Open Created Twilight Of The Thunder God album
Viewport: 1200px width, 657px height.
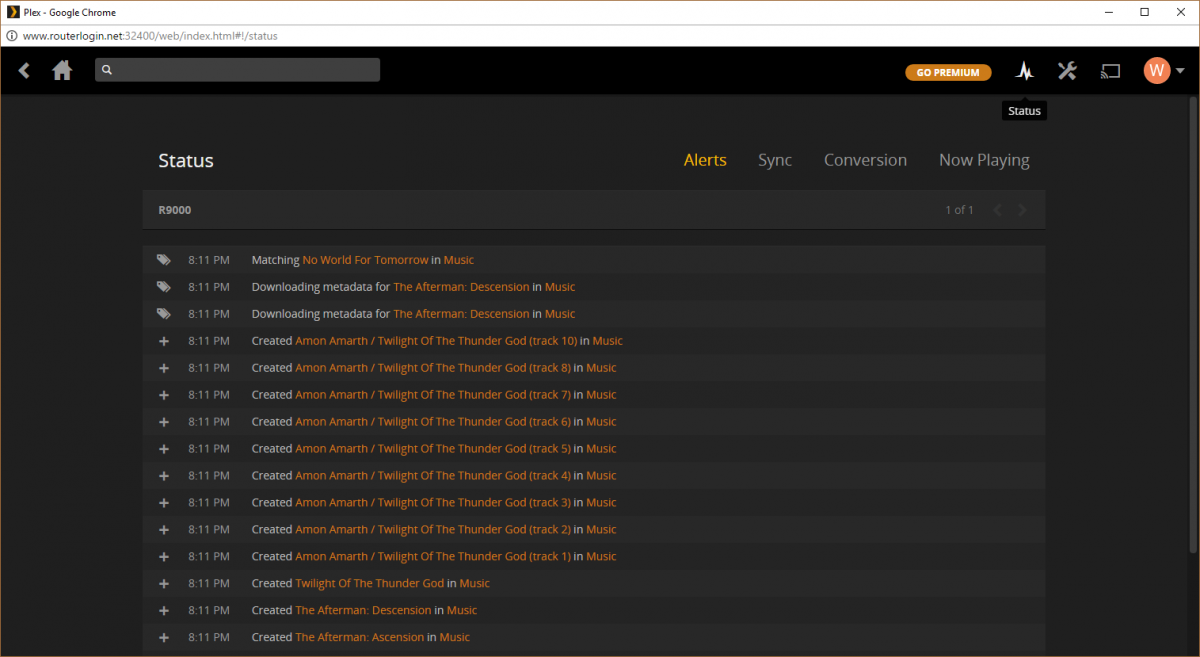[x=369, y=584]
